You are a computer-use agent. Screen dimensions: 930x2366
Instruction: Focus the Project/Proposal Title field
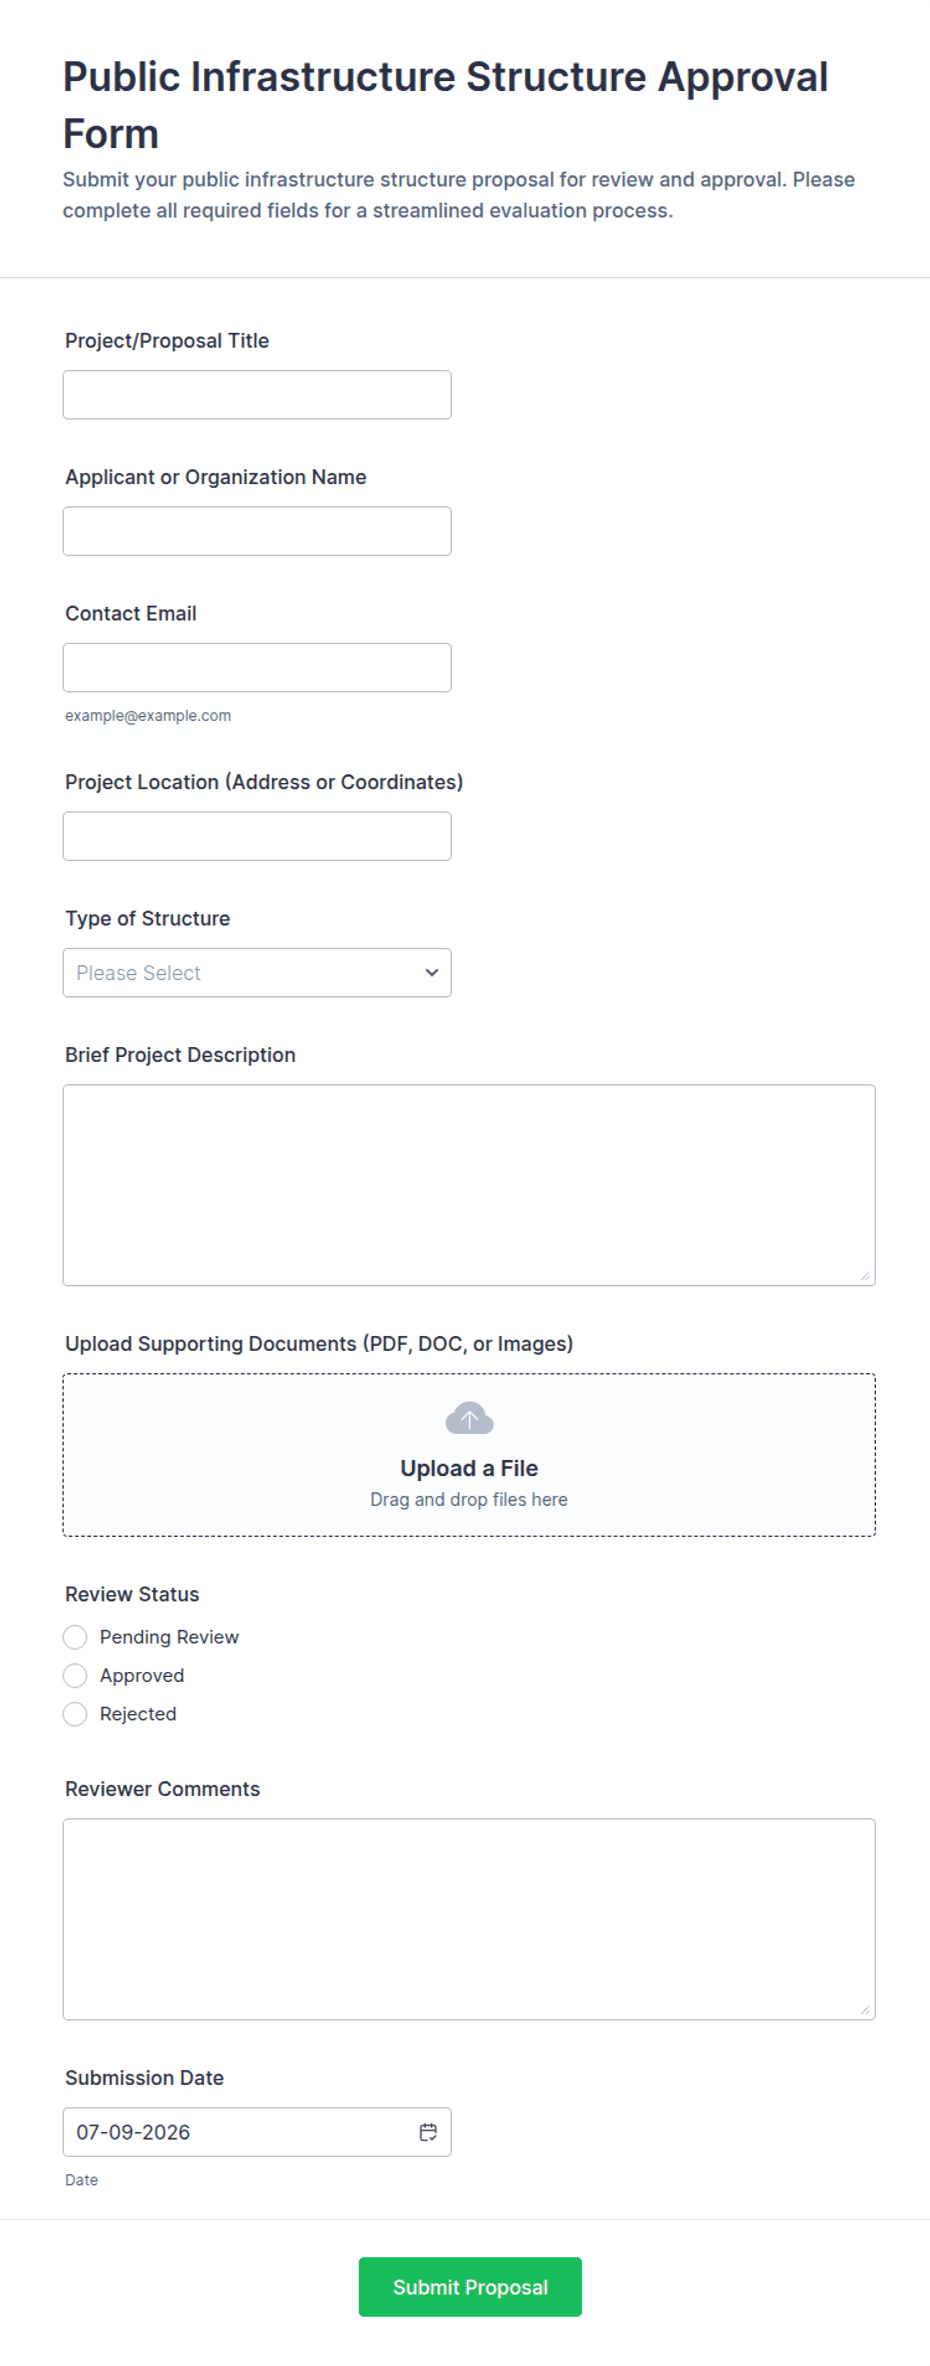point(257,395)
